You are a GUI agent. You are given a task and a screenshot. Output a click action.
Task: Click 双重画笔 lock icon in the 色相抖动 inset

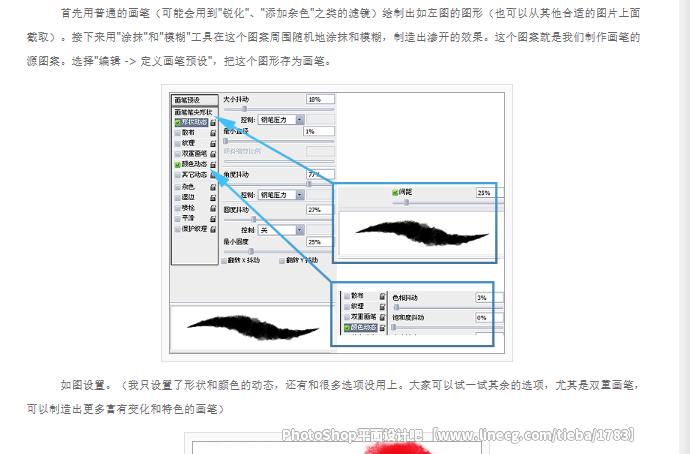click(x=382, y=317)
